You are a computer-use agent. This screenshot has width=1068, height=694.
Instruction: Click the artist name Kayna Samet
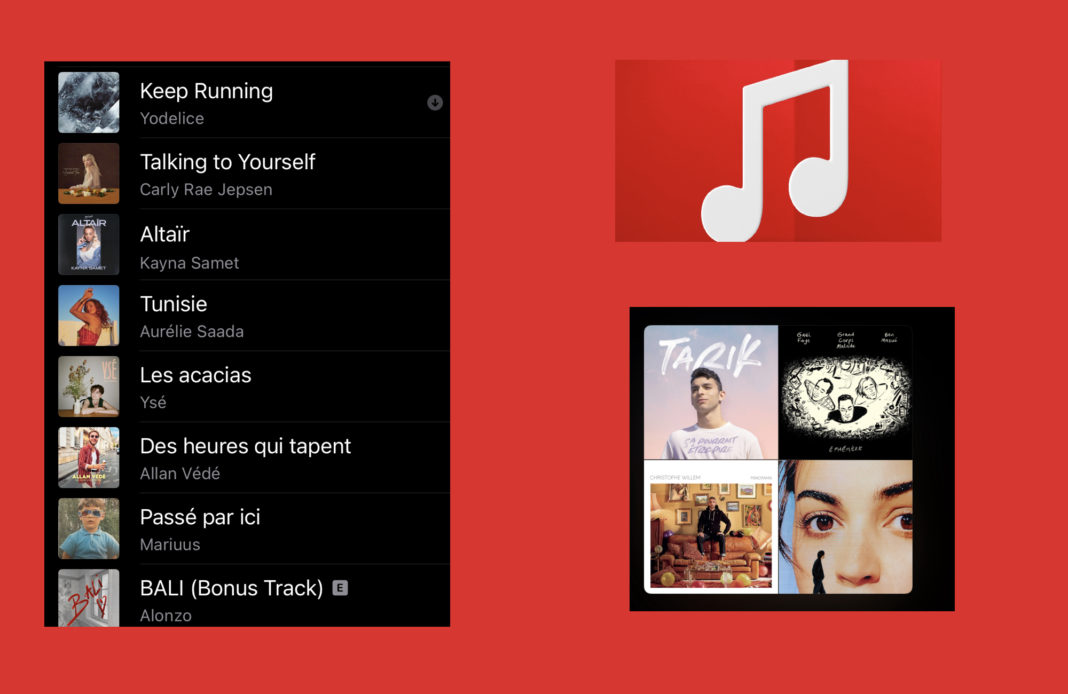(x=189, y=263)
